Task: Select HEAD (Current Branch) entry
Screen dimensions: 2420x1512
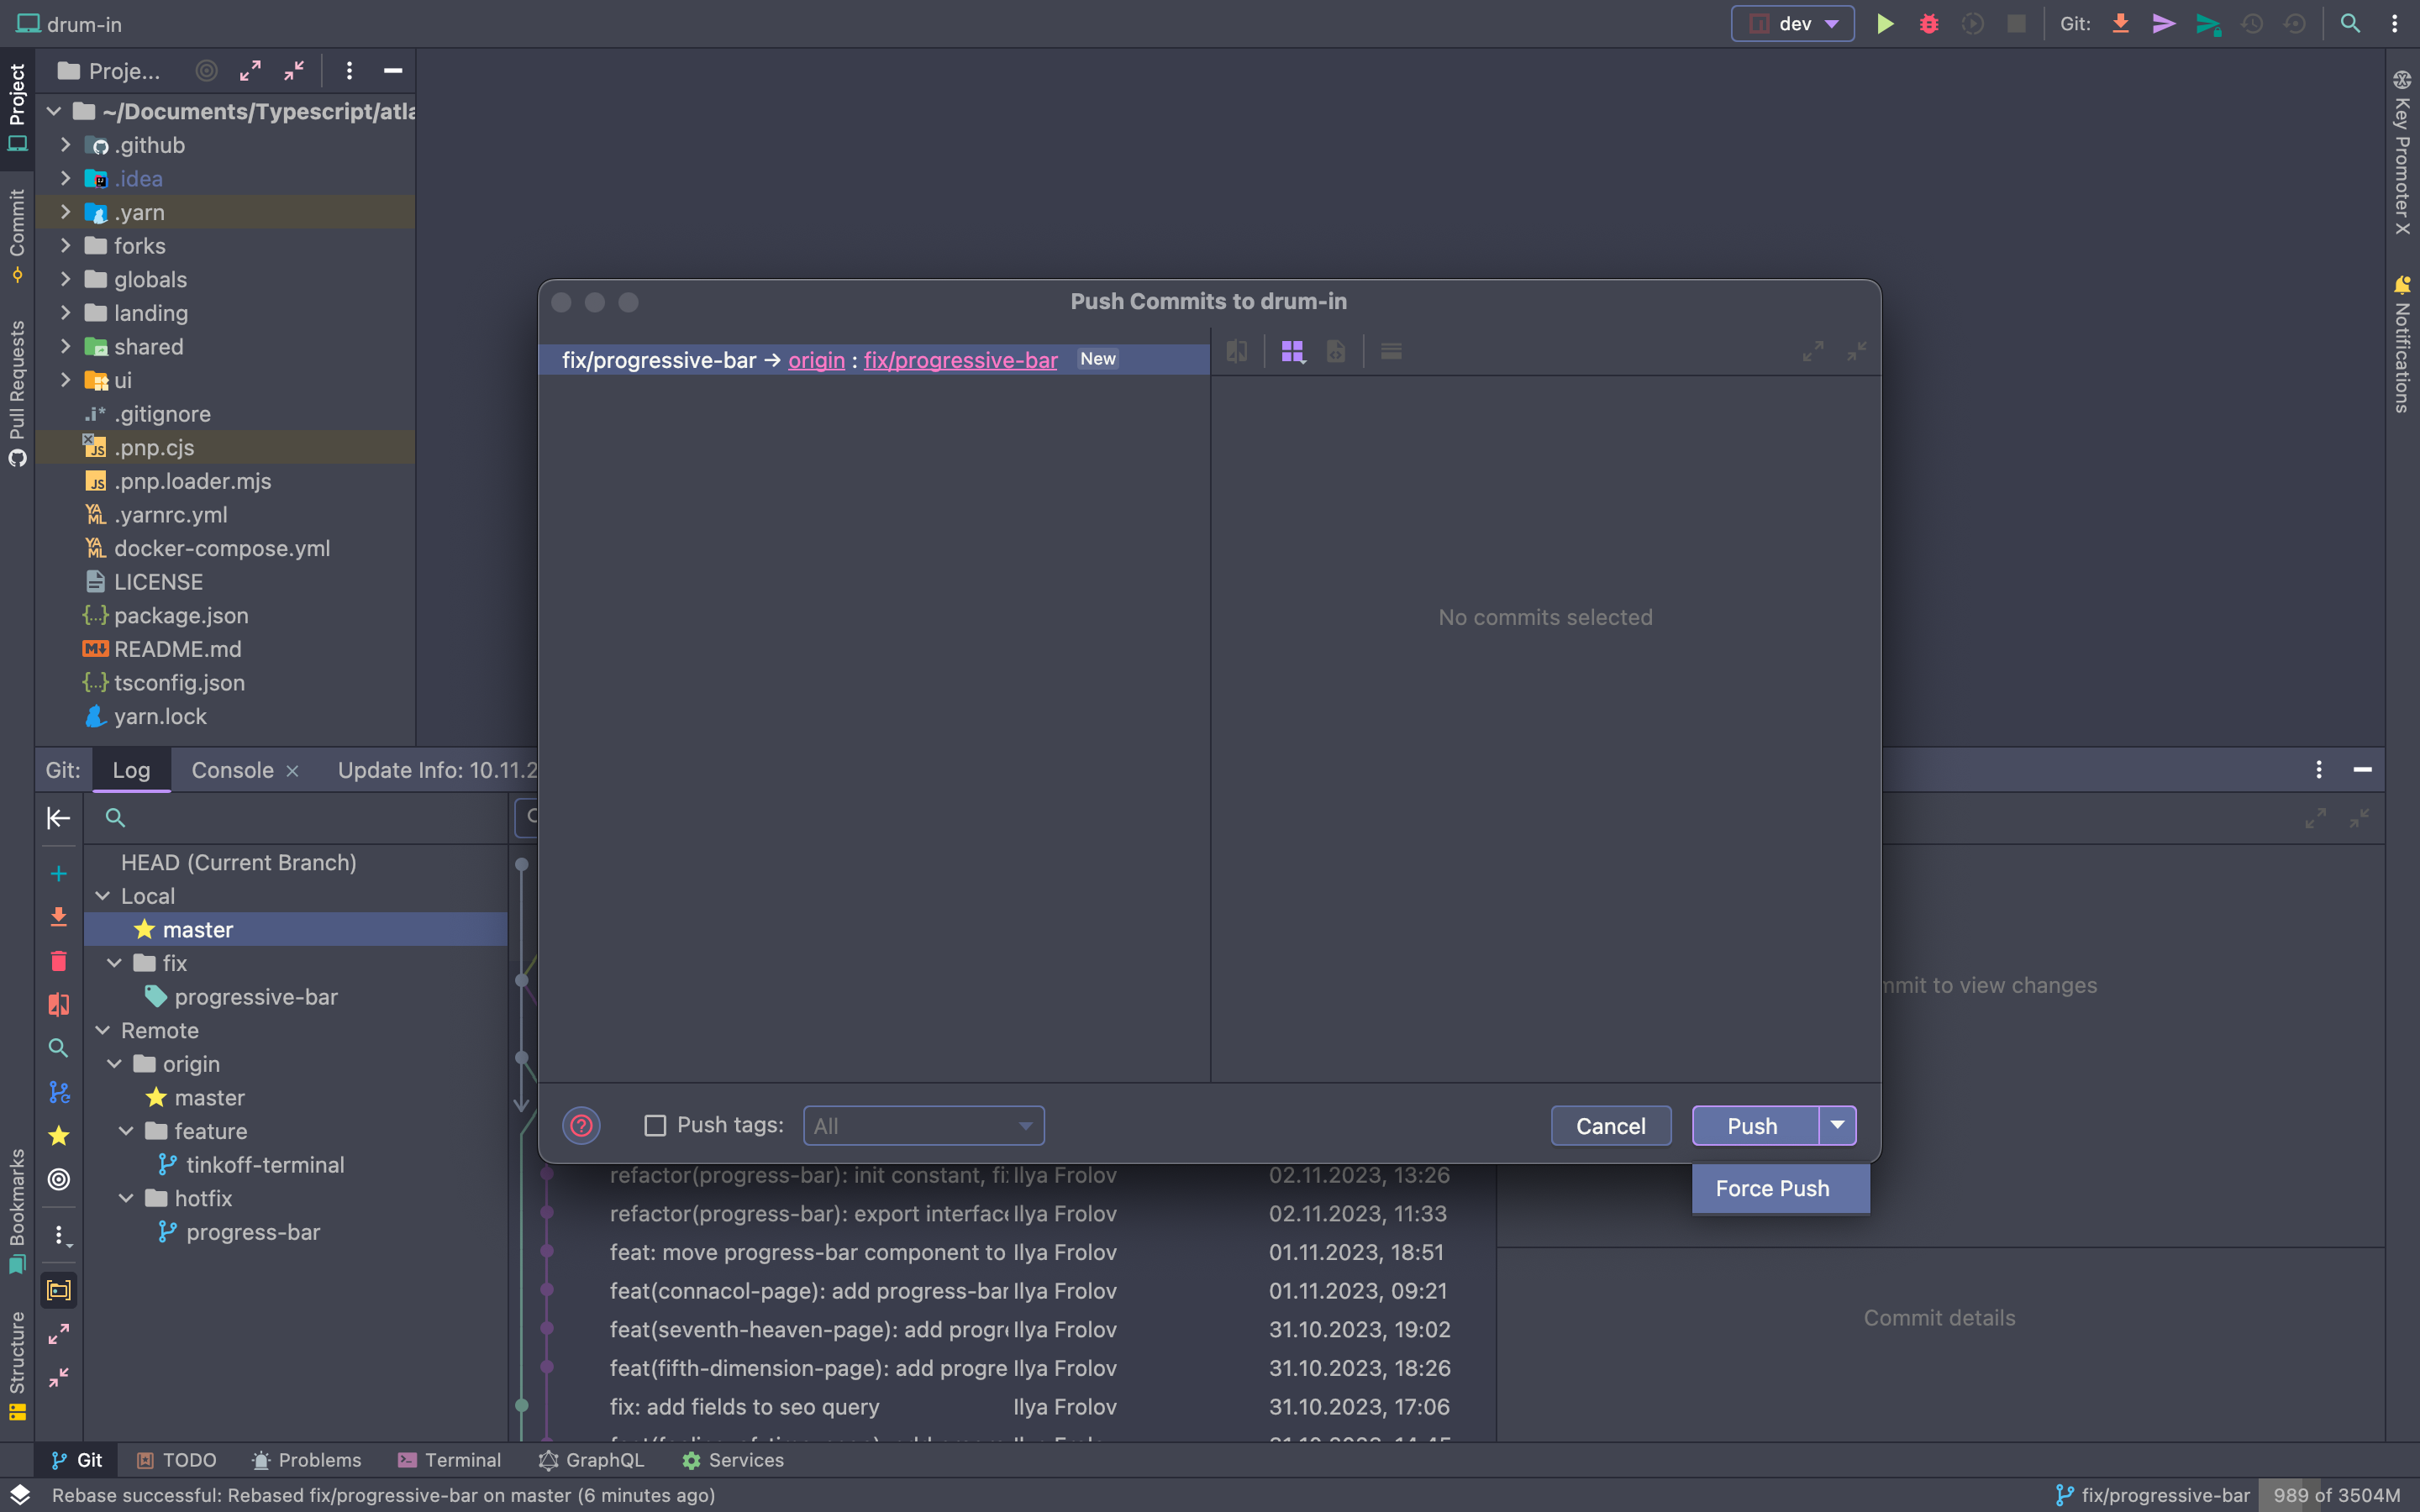Action: click(x=238, y=862)
